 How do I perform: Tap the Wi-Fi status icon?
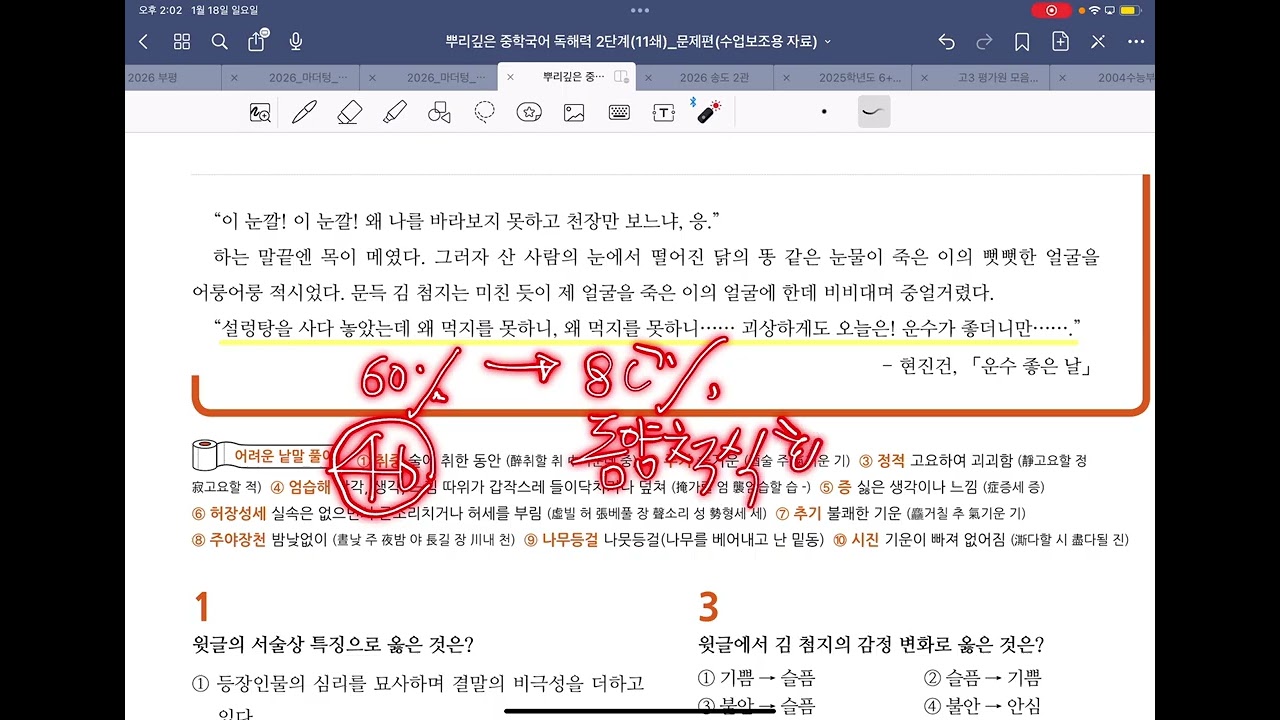point(1094,10)
